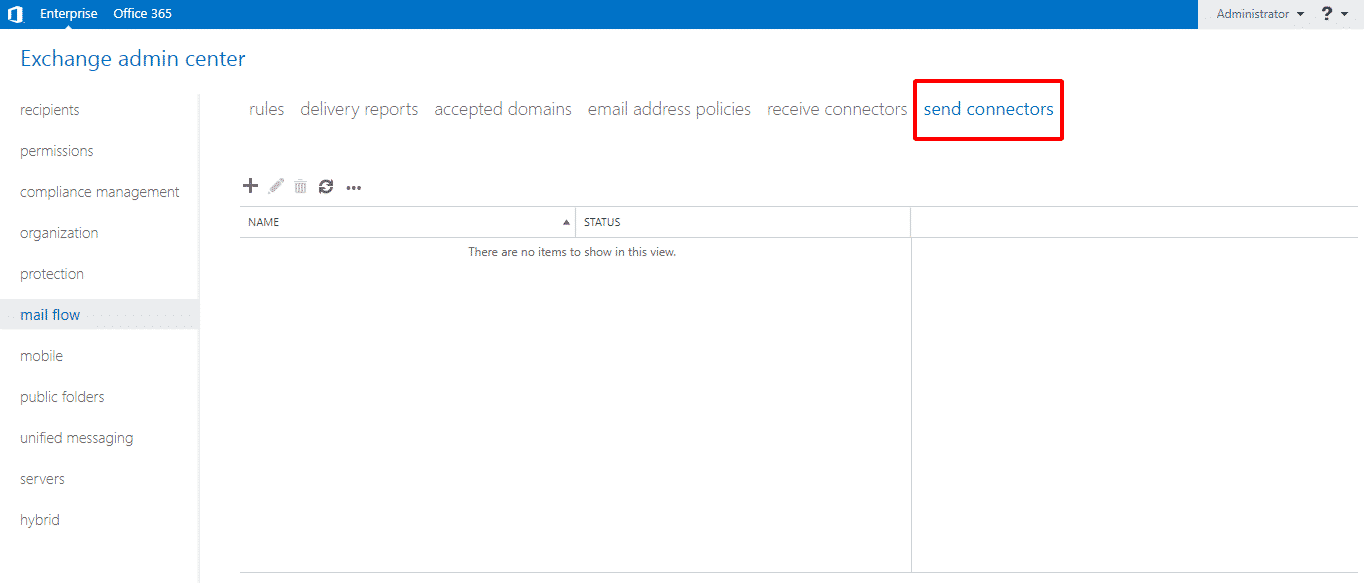The image size is (1364, 583).
Task: Click the Office logo icon
Action: [x=14, y=14]
